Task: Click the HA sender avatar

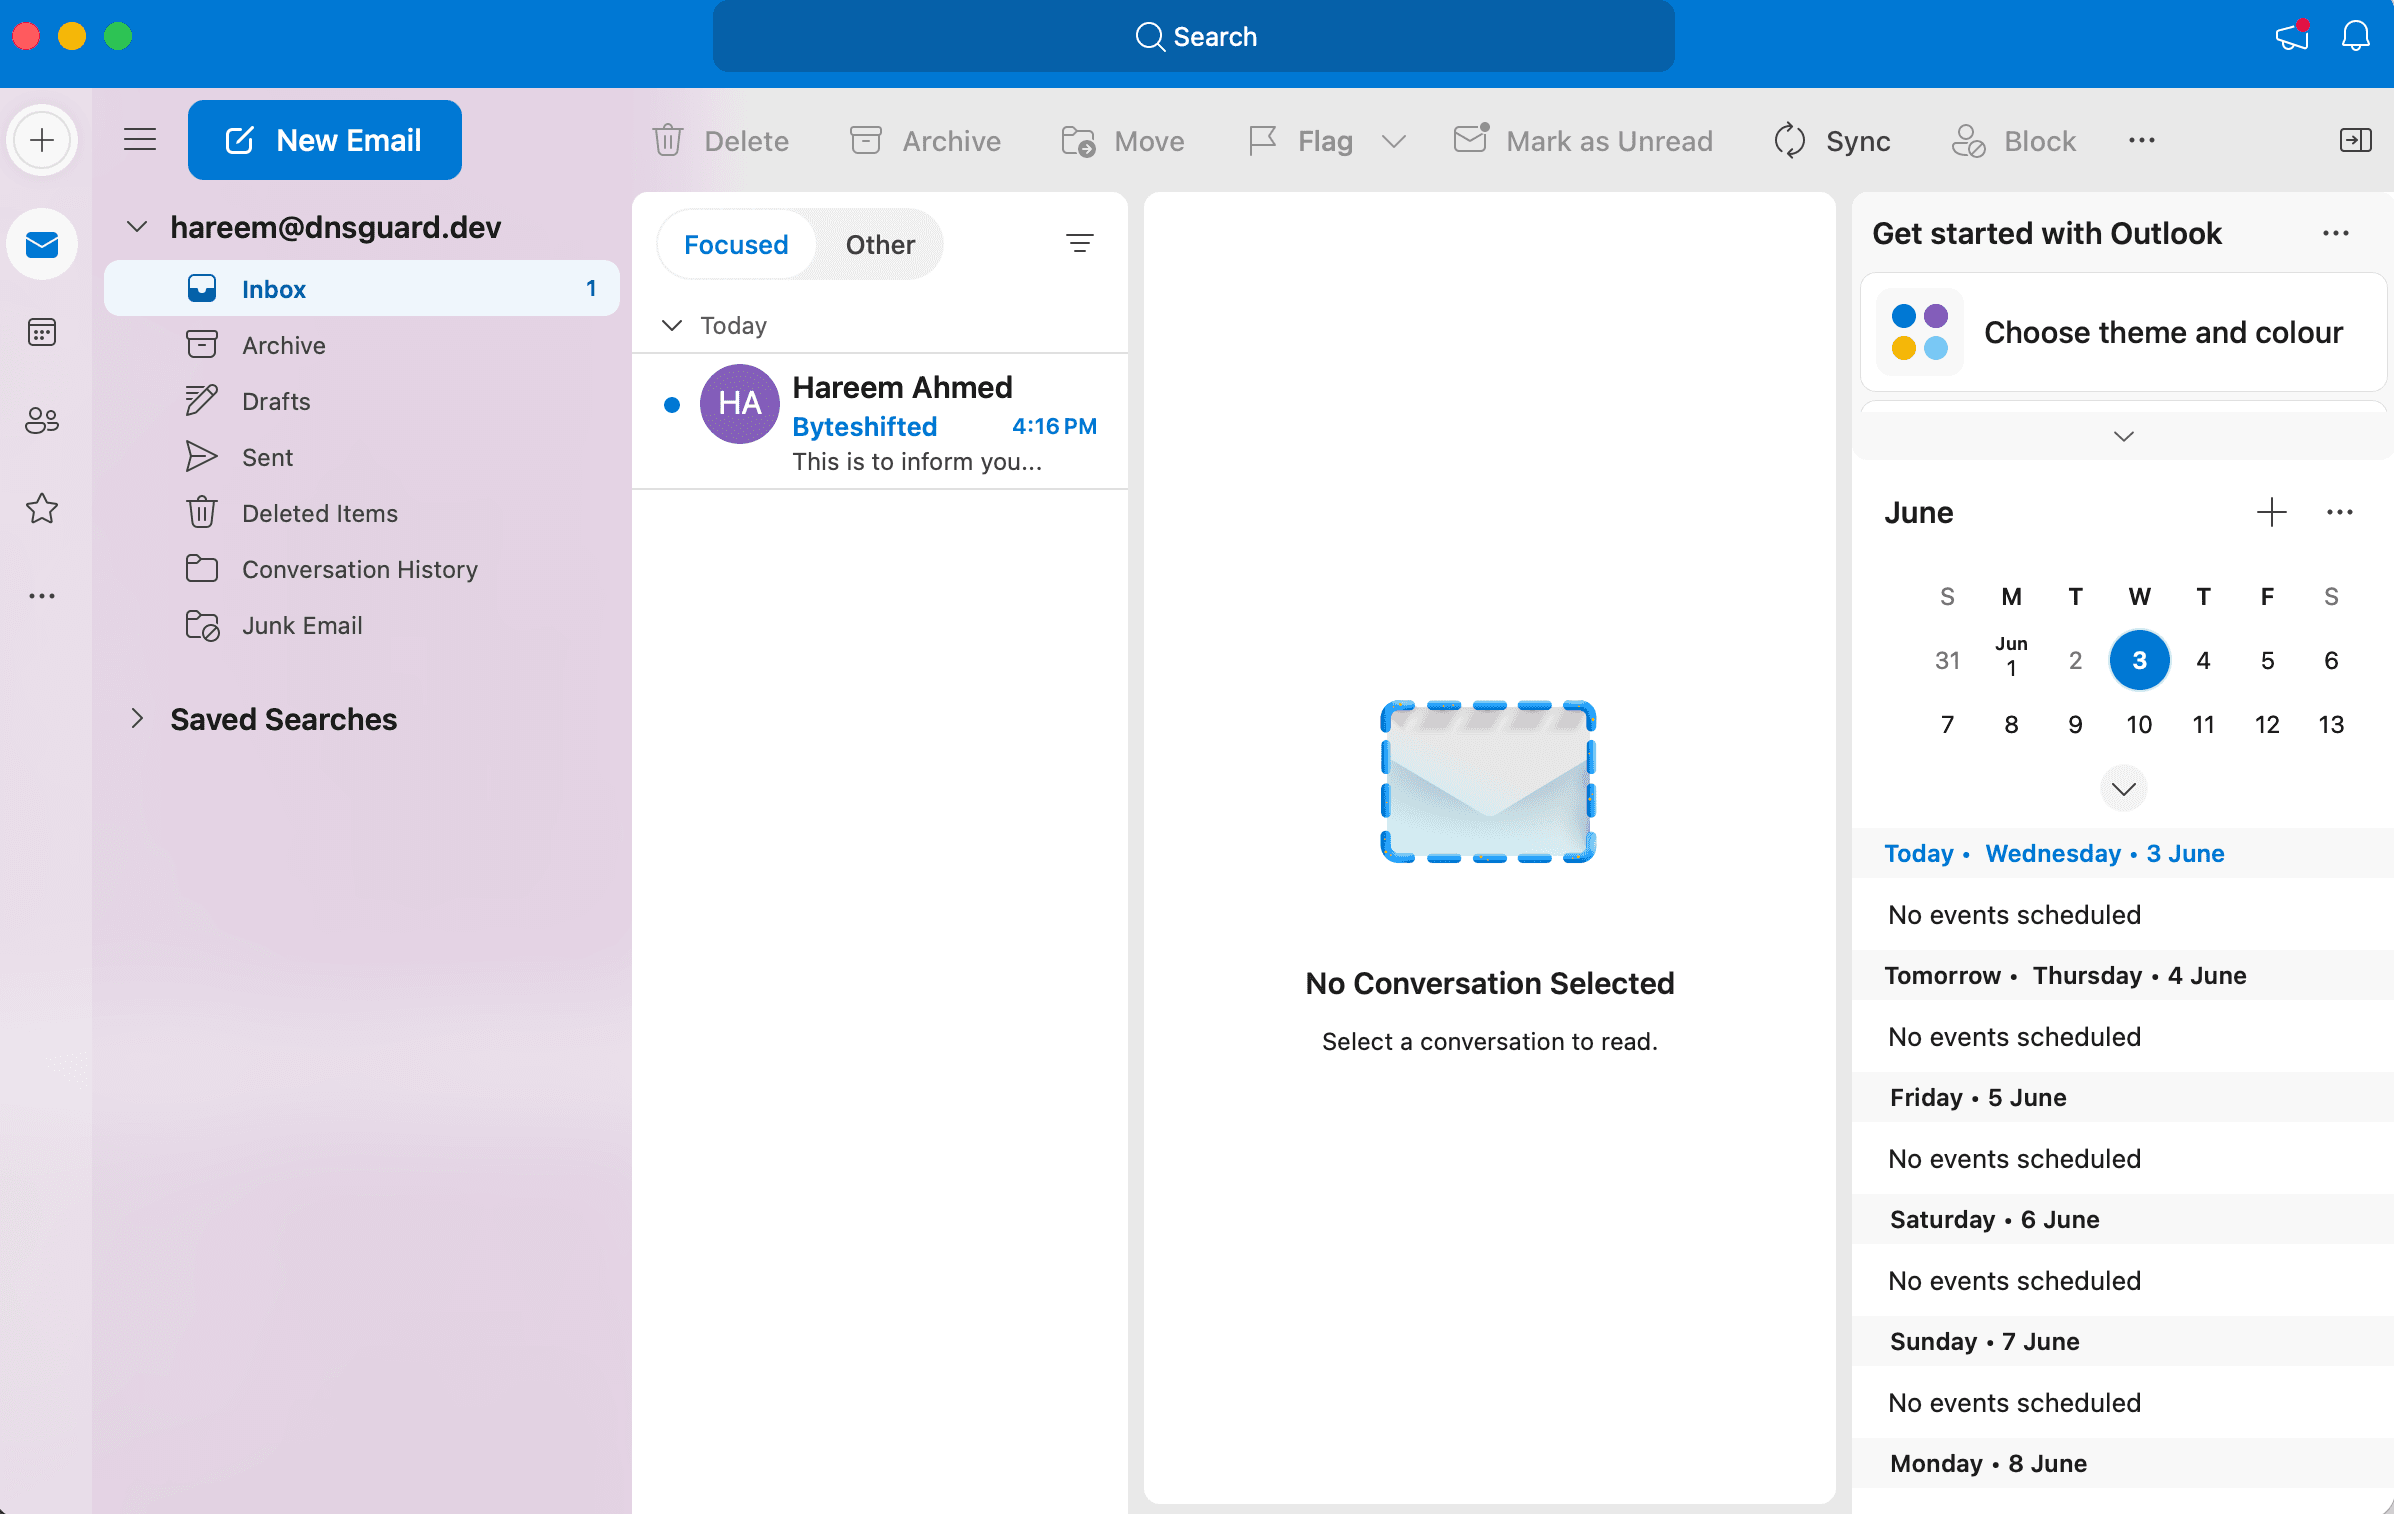Action: [740, 404]
